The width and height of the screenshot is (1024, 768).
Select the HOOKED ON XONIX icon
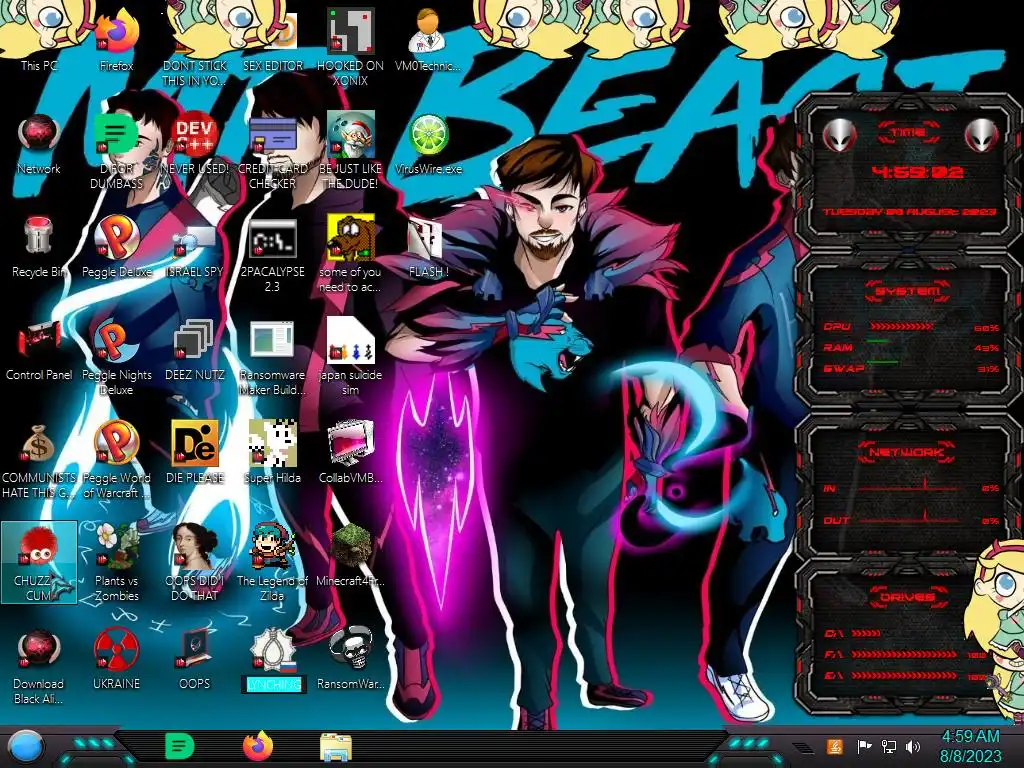click(x=350, y=47)
